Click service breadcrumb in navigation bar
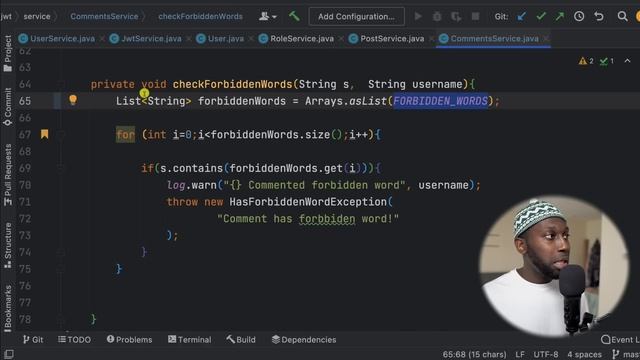 pyautogui.click(x=37, y=16)
